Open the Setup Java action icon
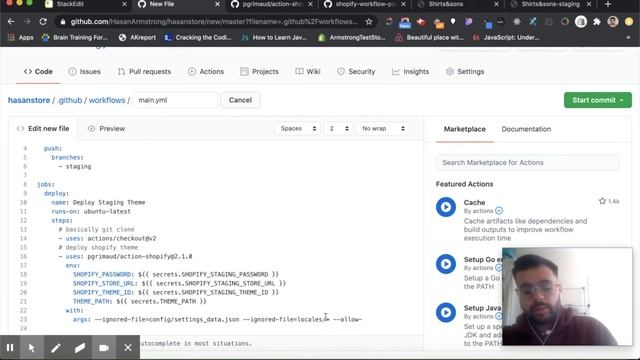 coord(446,313)
